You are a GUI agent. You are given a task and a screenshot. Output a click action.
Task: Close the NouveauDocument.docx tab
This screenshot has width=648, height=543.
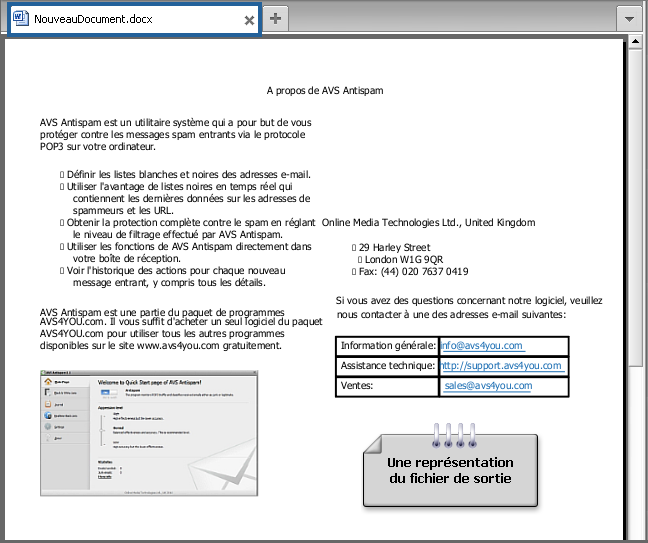[x=249, y=20]
